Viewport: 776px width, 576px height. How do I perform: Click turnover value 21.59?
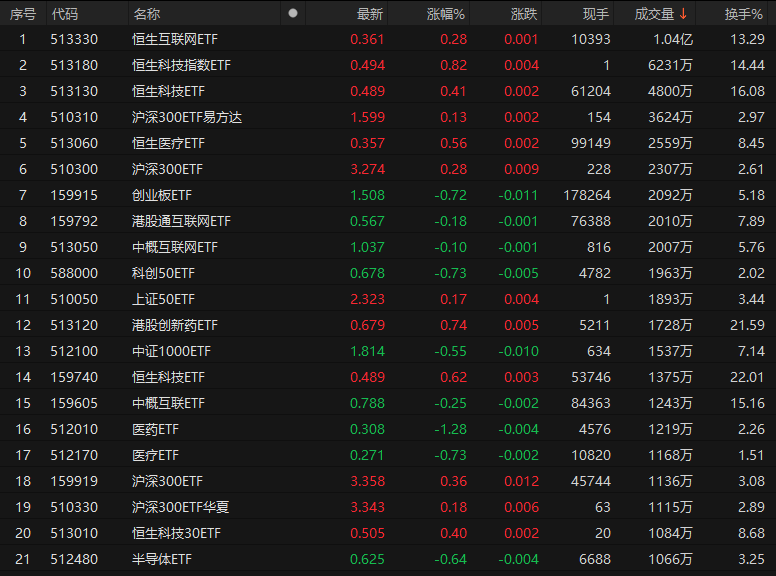pyautogui.click(x=747, y=325)
